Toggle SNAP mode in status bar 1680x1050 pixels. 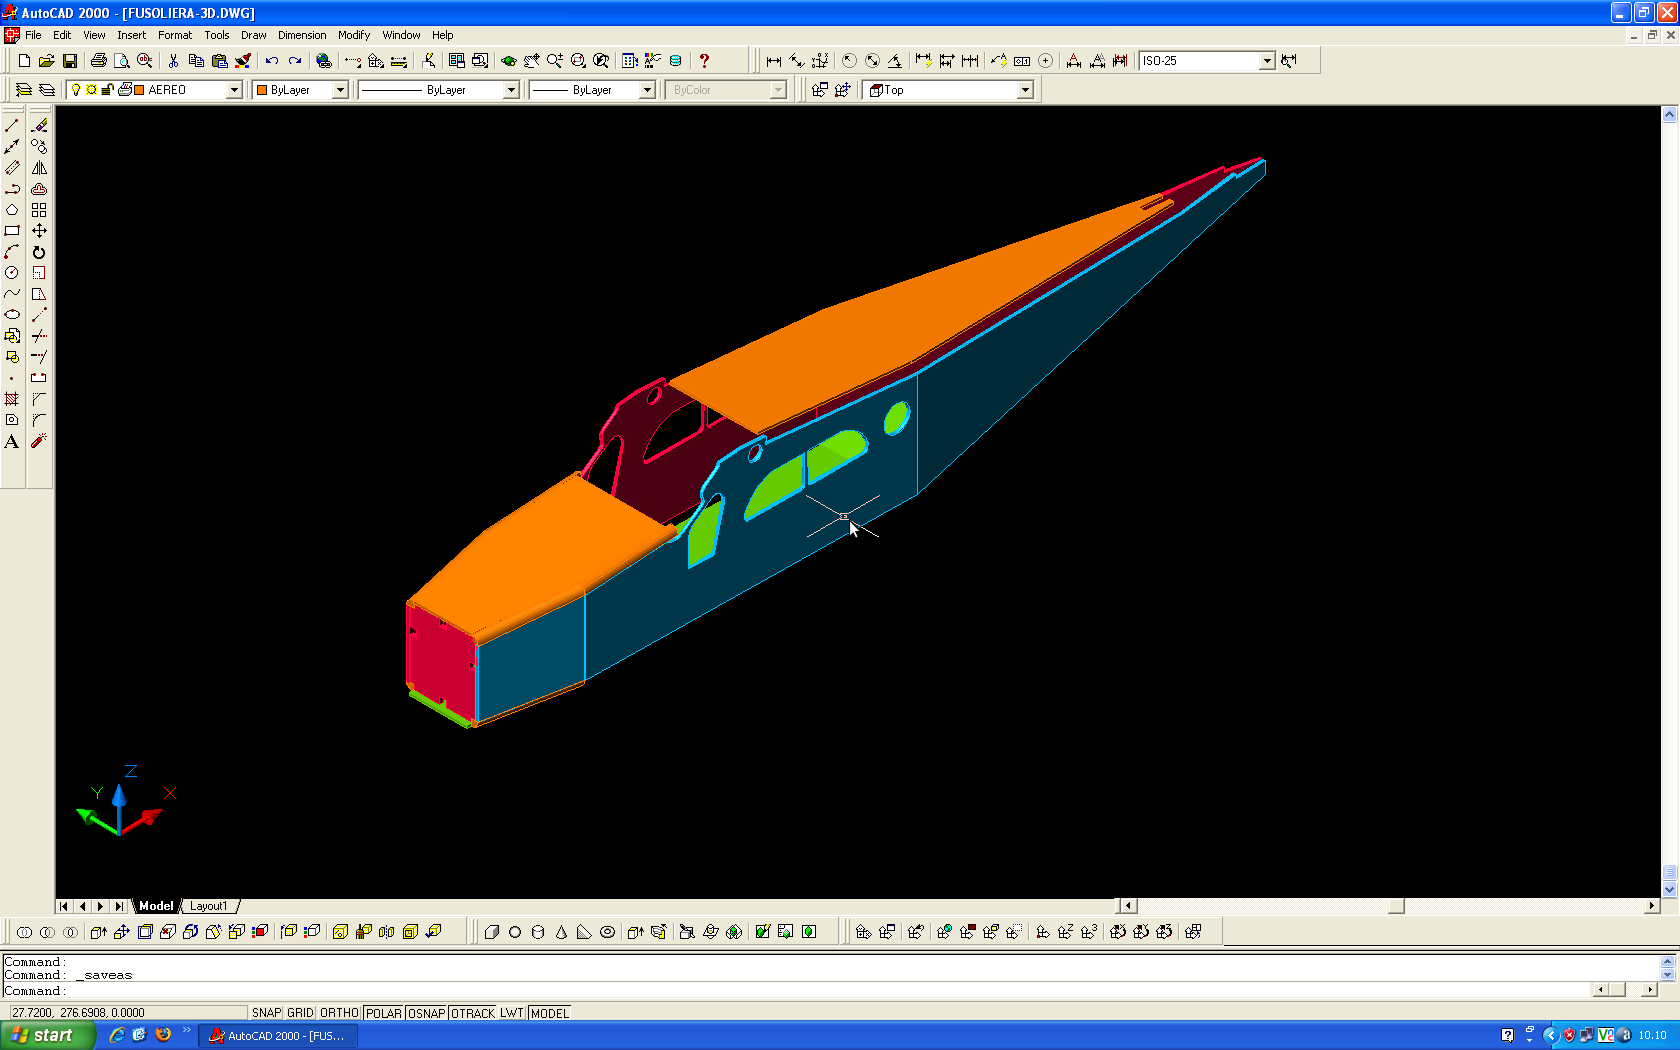[266, 1013]
